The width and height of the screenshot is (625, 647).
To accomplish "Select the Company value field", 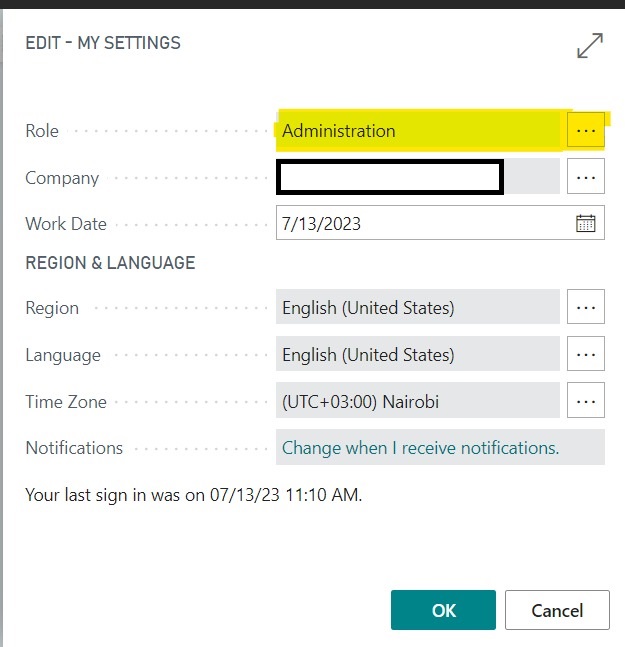I will (x=418, y=177).
